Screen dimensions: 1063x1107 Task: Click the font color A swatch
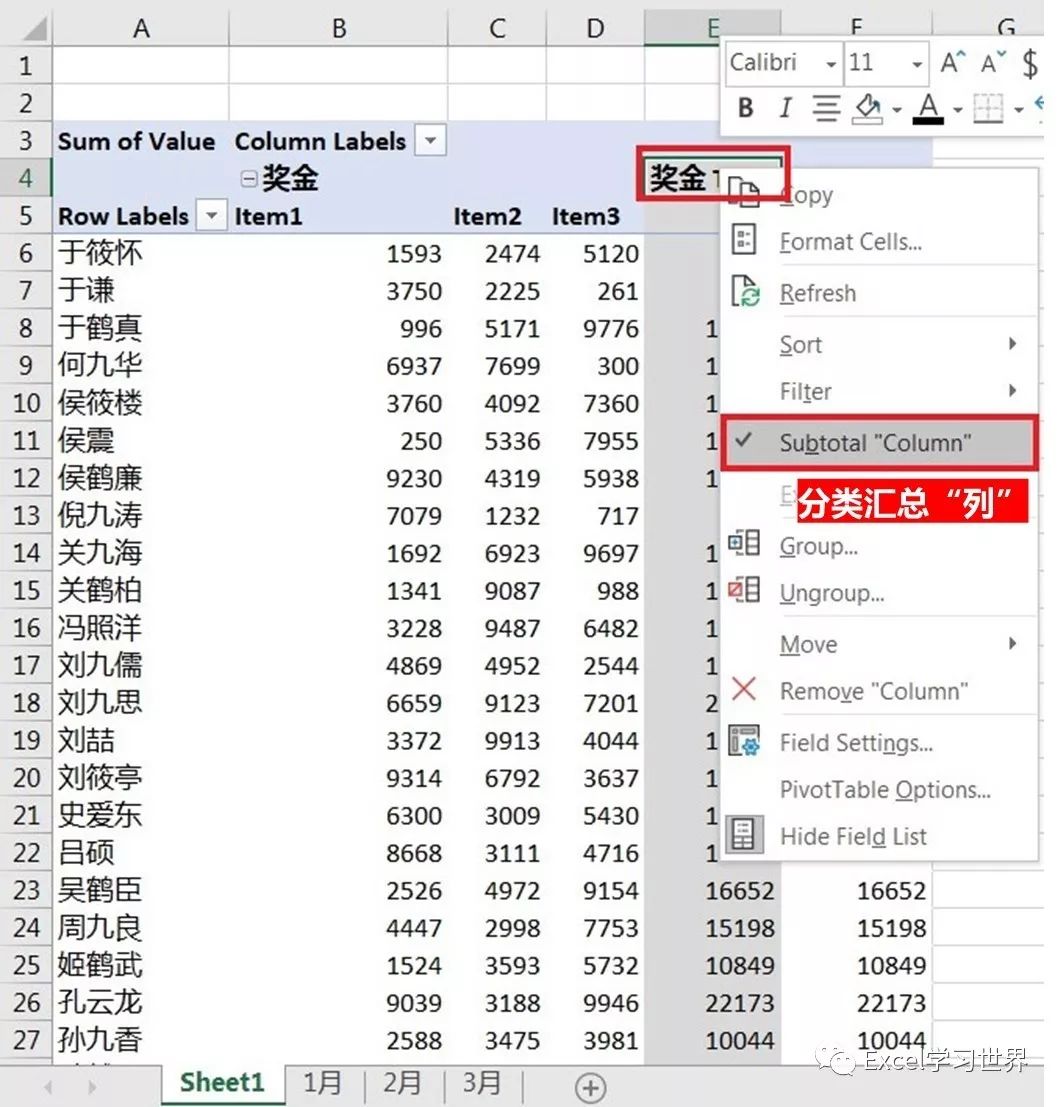(928, 108)
